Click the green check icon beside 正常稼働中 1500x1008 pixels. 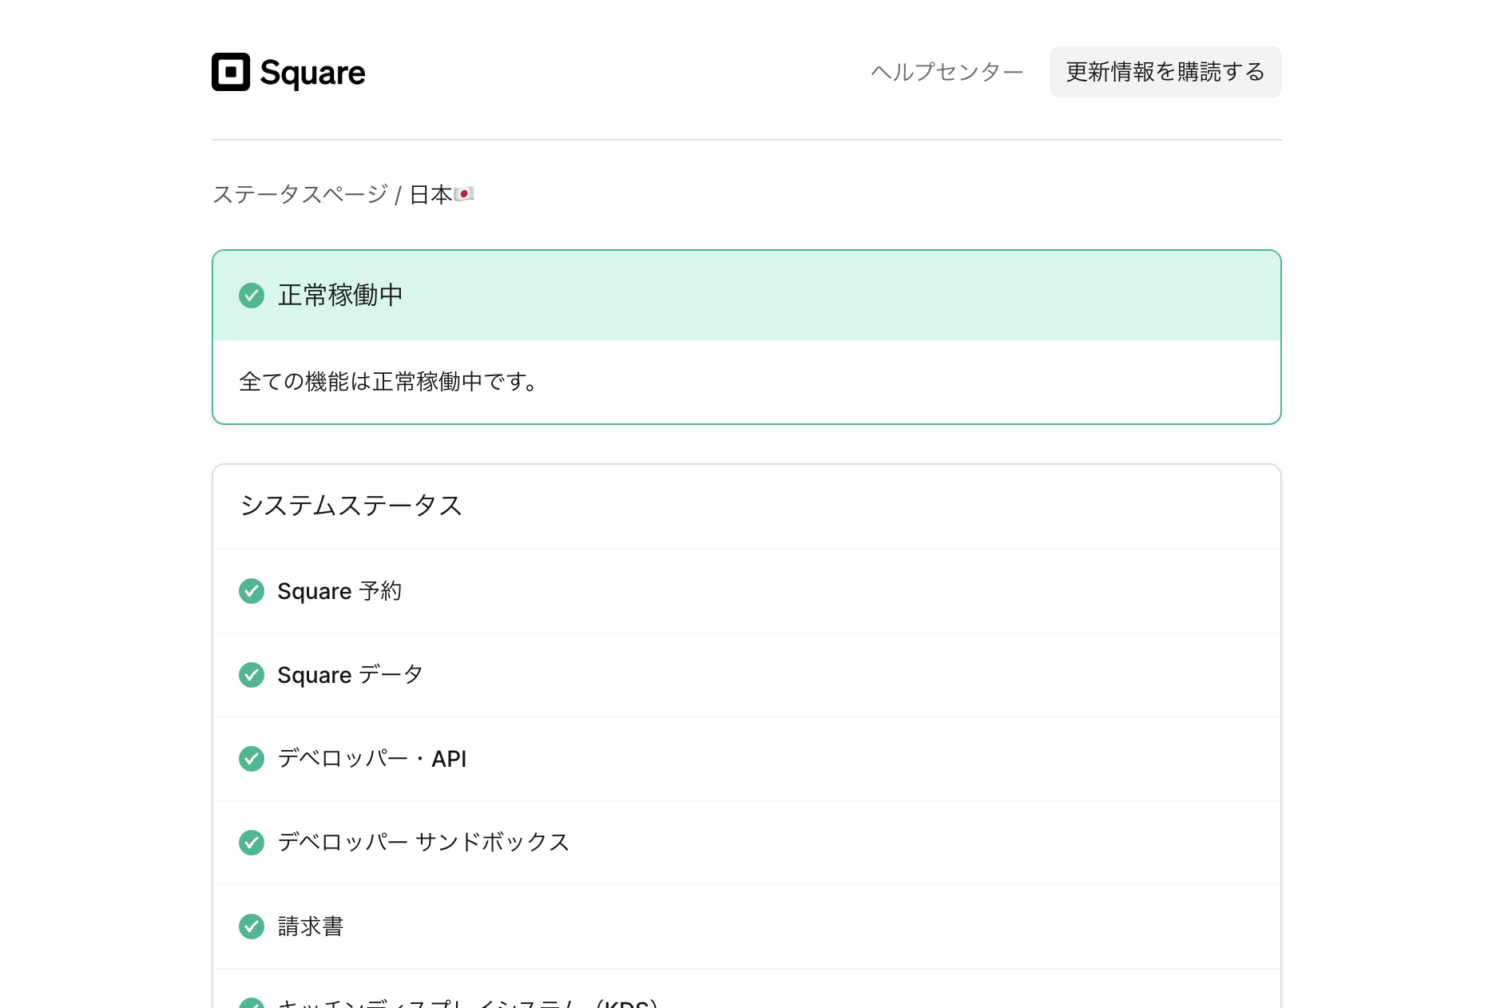[251, 295]
